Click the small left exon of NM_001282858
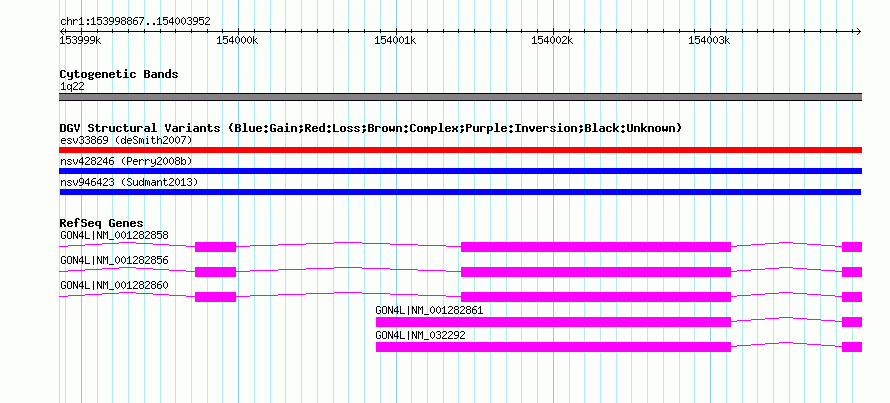Screen dimensions: 890x403 pos(215,247)
